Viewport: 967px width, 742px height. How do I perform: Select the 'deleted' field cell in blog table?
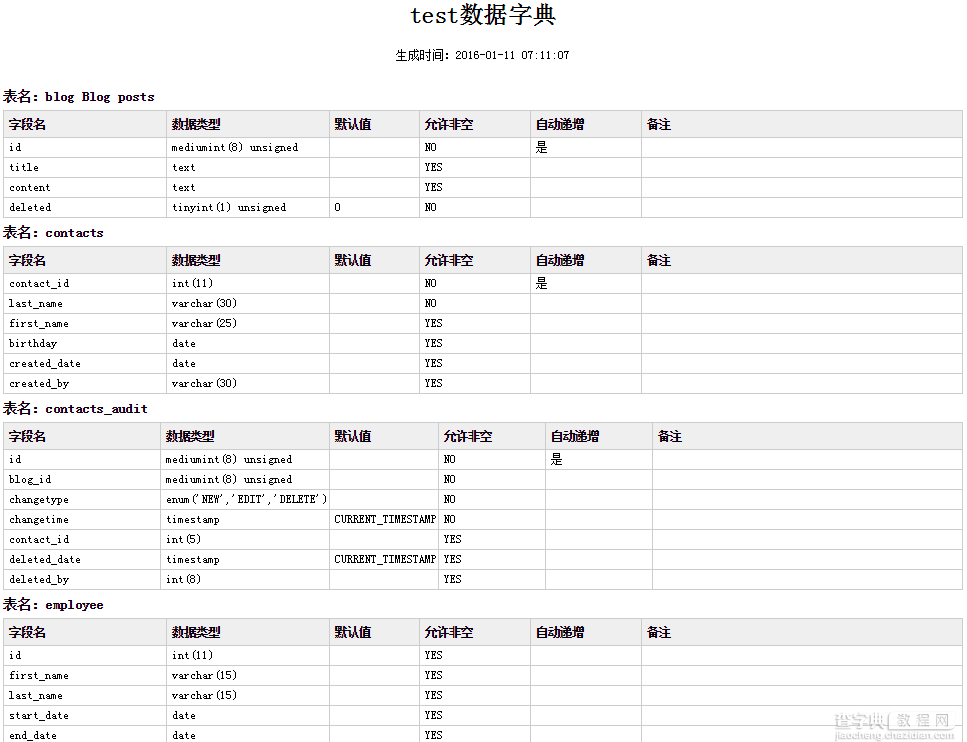tap(85, 207)
